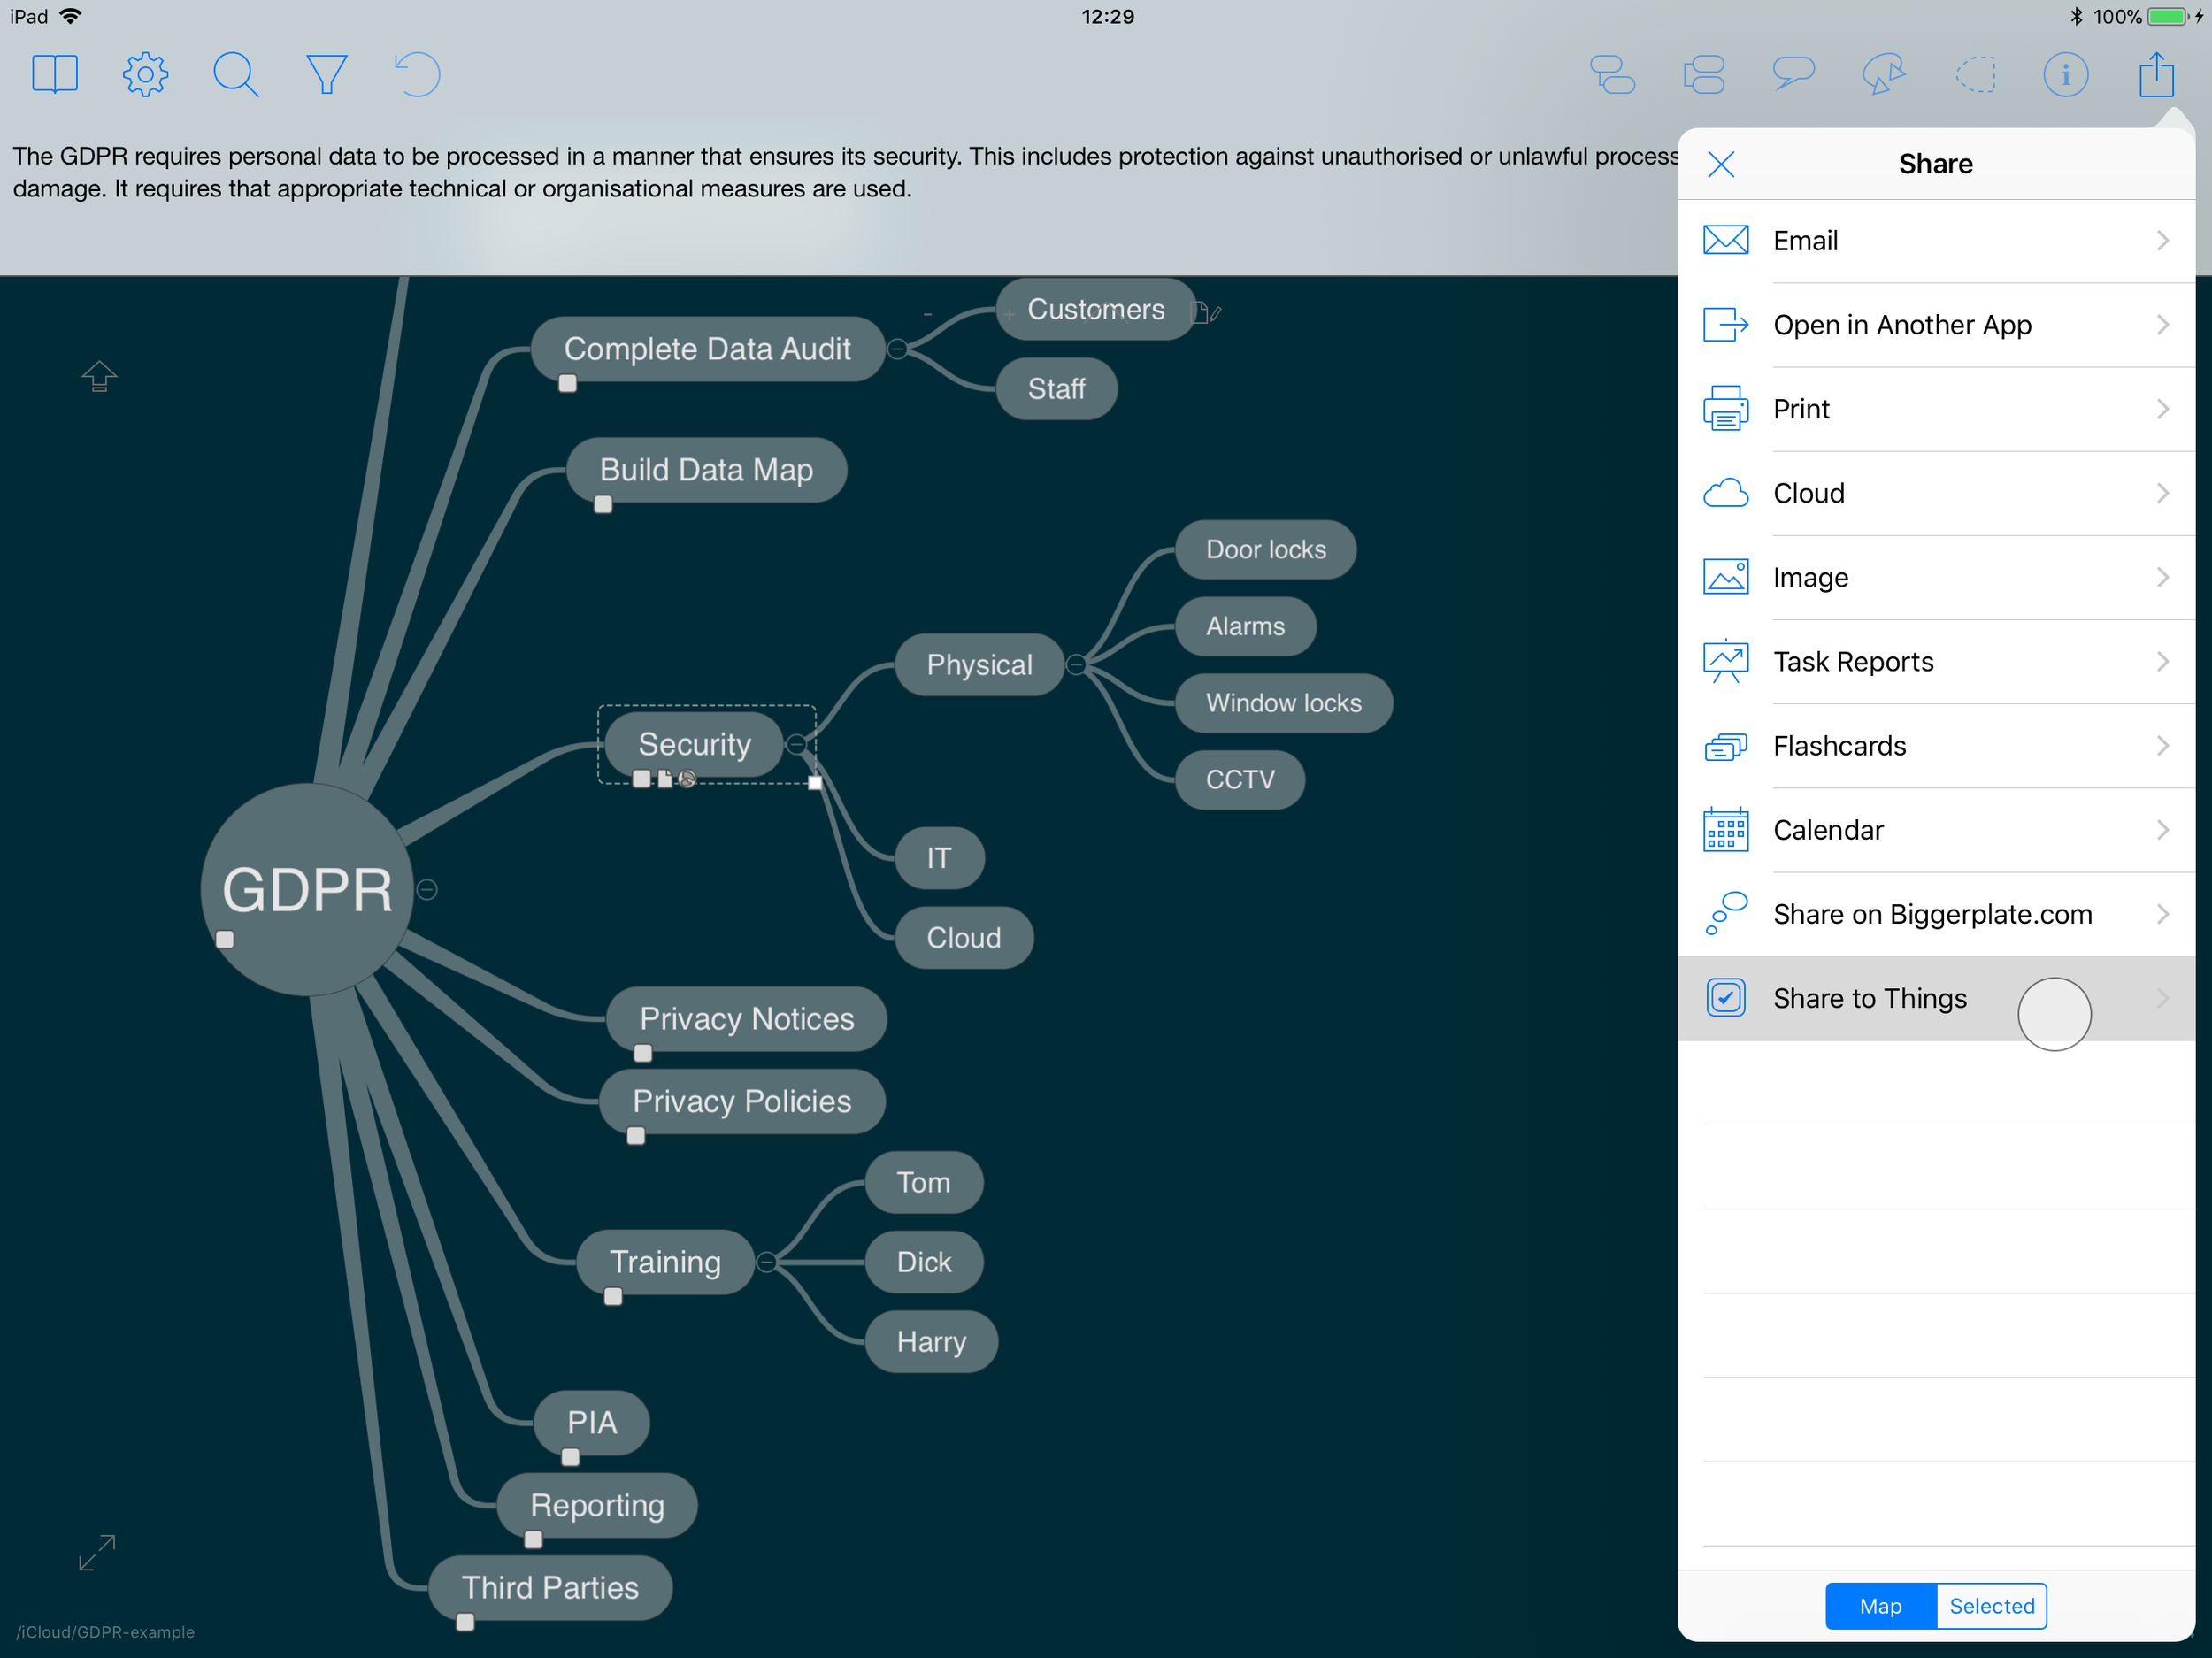Tap the search magnifier icon

point(235,74)
